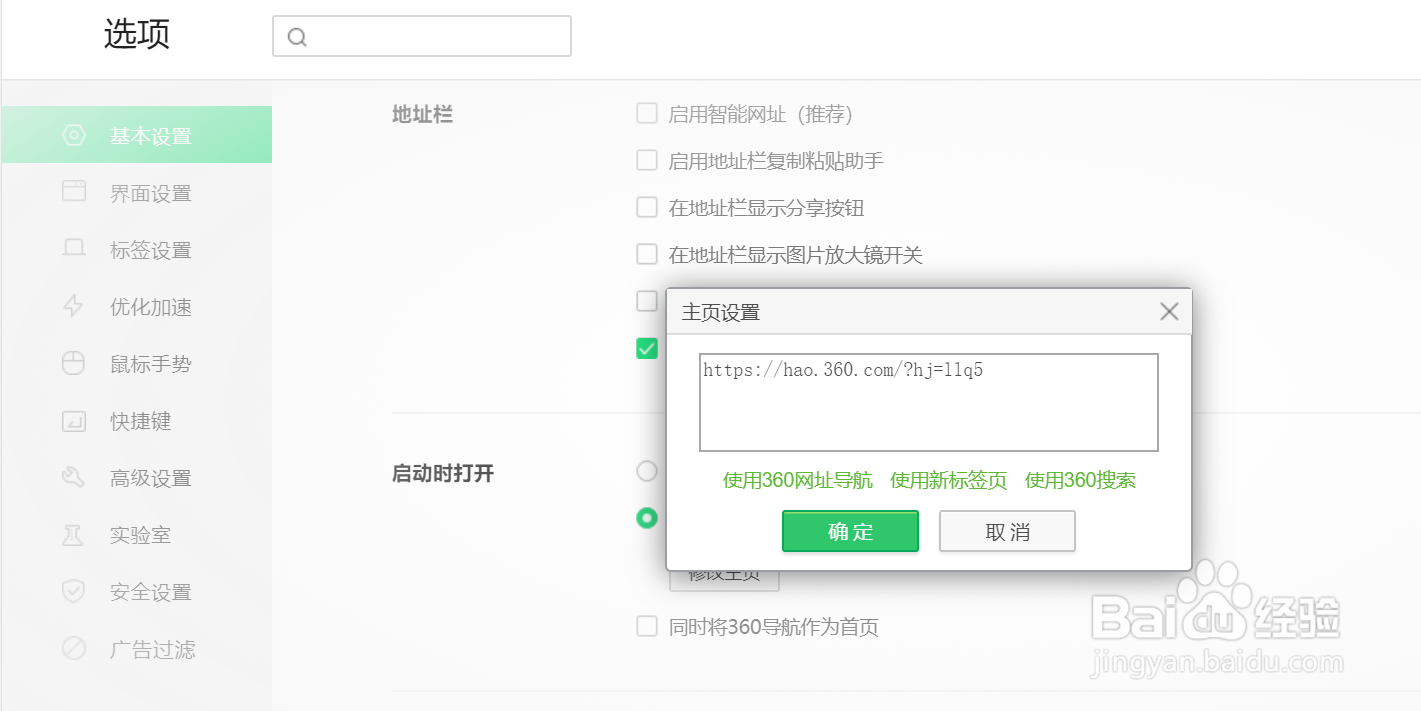Viewport: 1421px width, 711px height.
Task: Click the 鼠标手势 mouse icon
Action: pos(74,364)
